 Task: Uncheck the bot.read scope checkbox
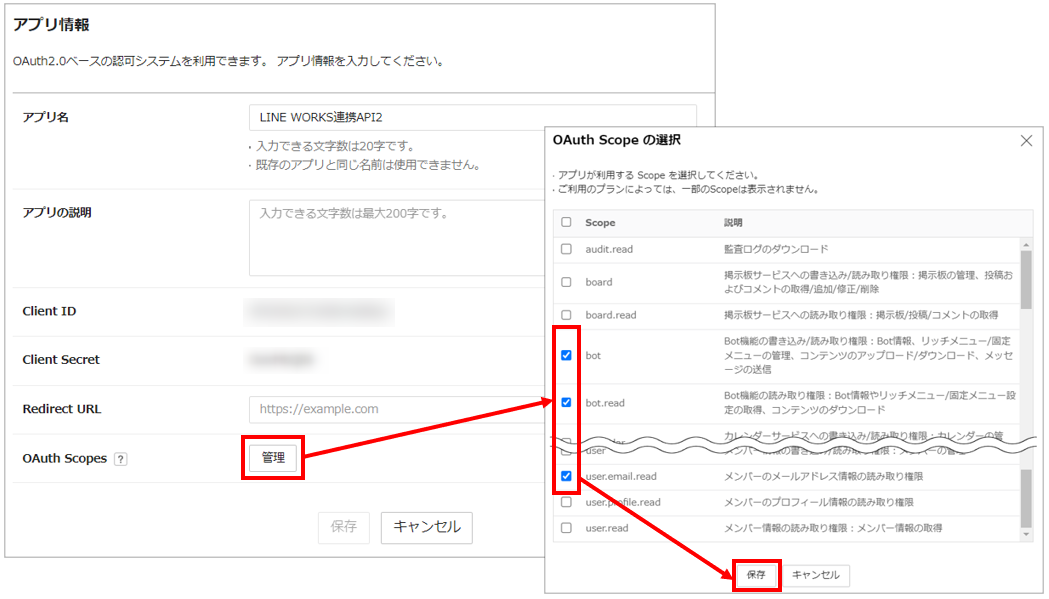pyautogui.click(x=566, y=402)
